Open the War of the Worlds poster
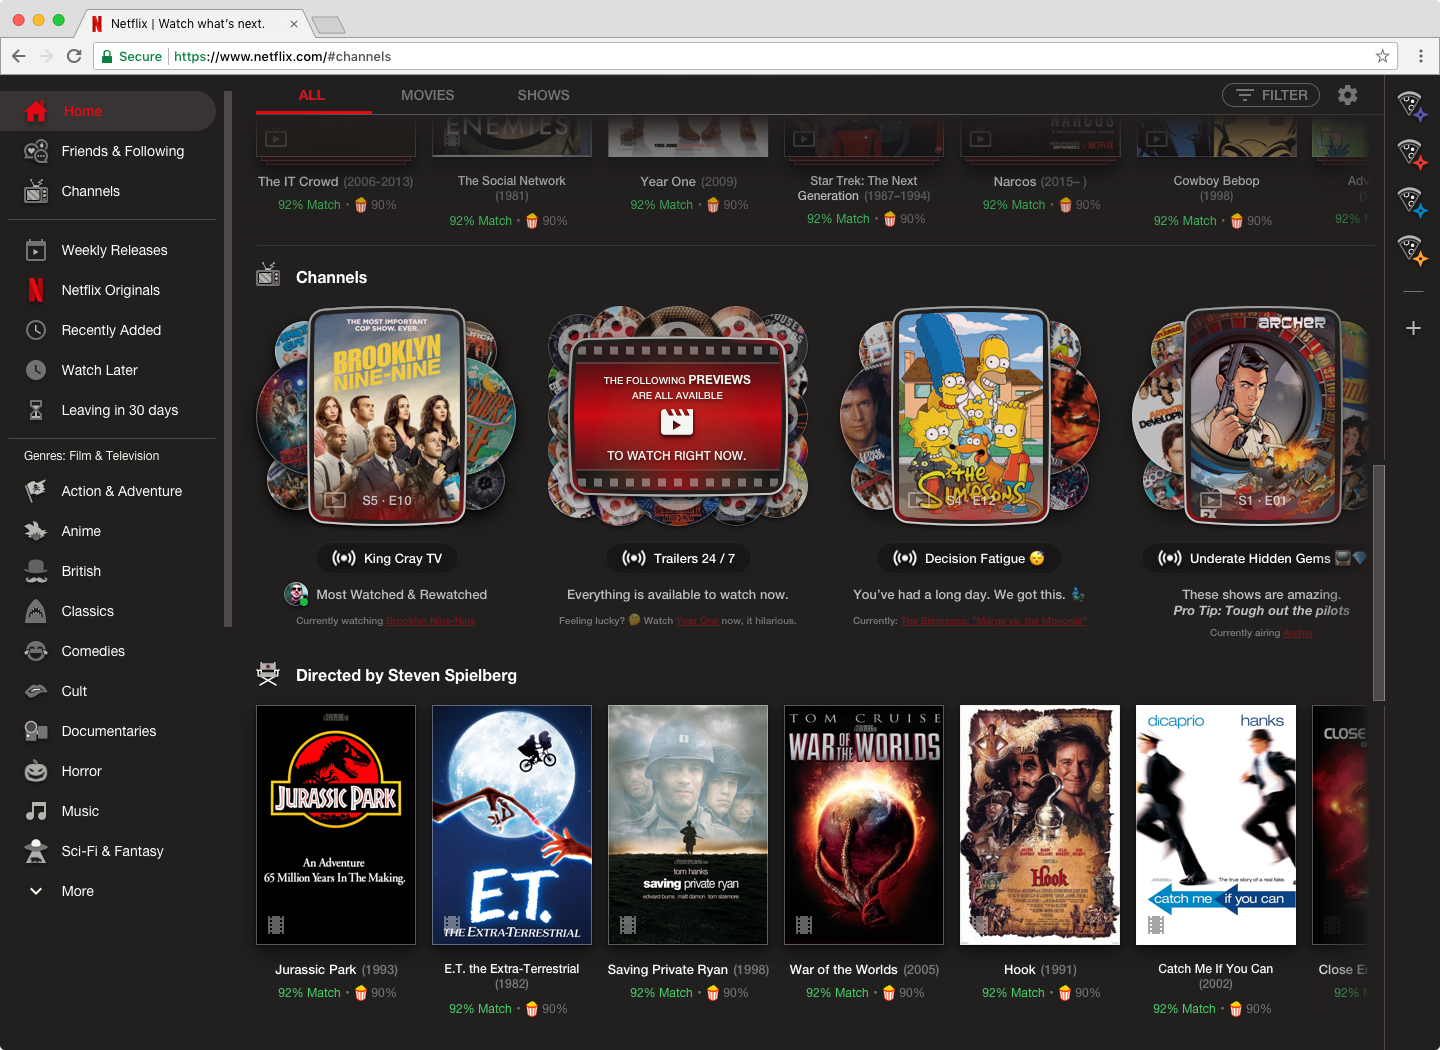This screenshot has height=1050, width=1440. [x=864, y=825]
